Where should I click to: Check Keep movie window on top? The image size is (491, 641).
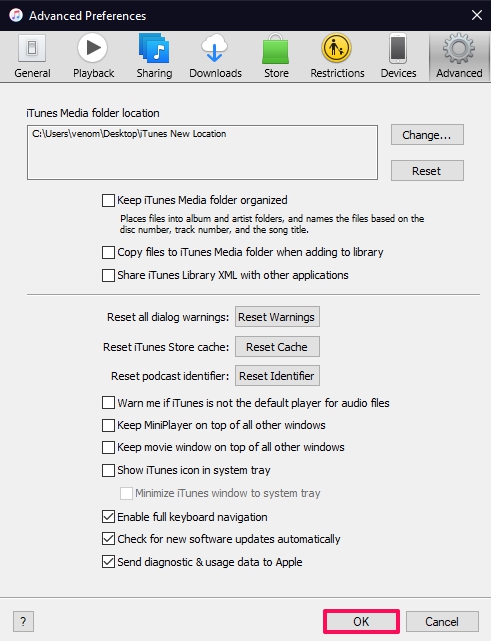coord(108,447)
